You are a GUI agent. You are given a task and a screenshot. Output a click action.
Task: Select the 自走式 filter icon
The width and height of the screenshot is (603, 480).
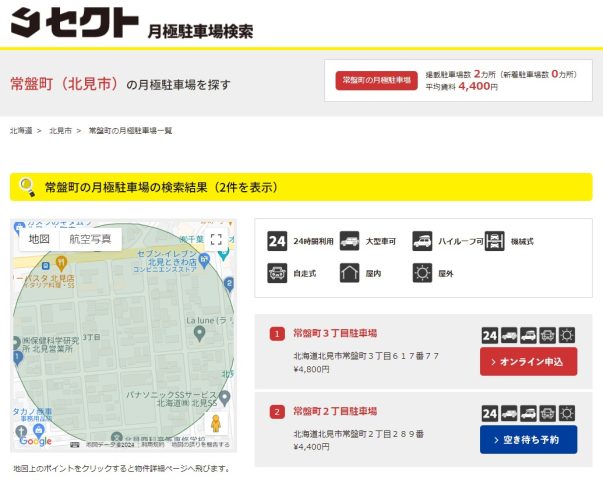(277, 273)
